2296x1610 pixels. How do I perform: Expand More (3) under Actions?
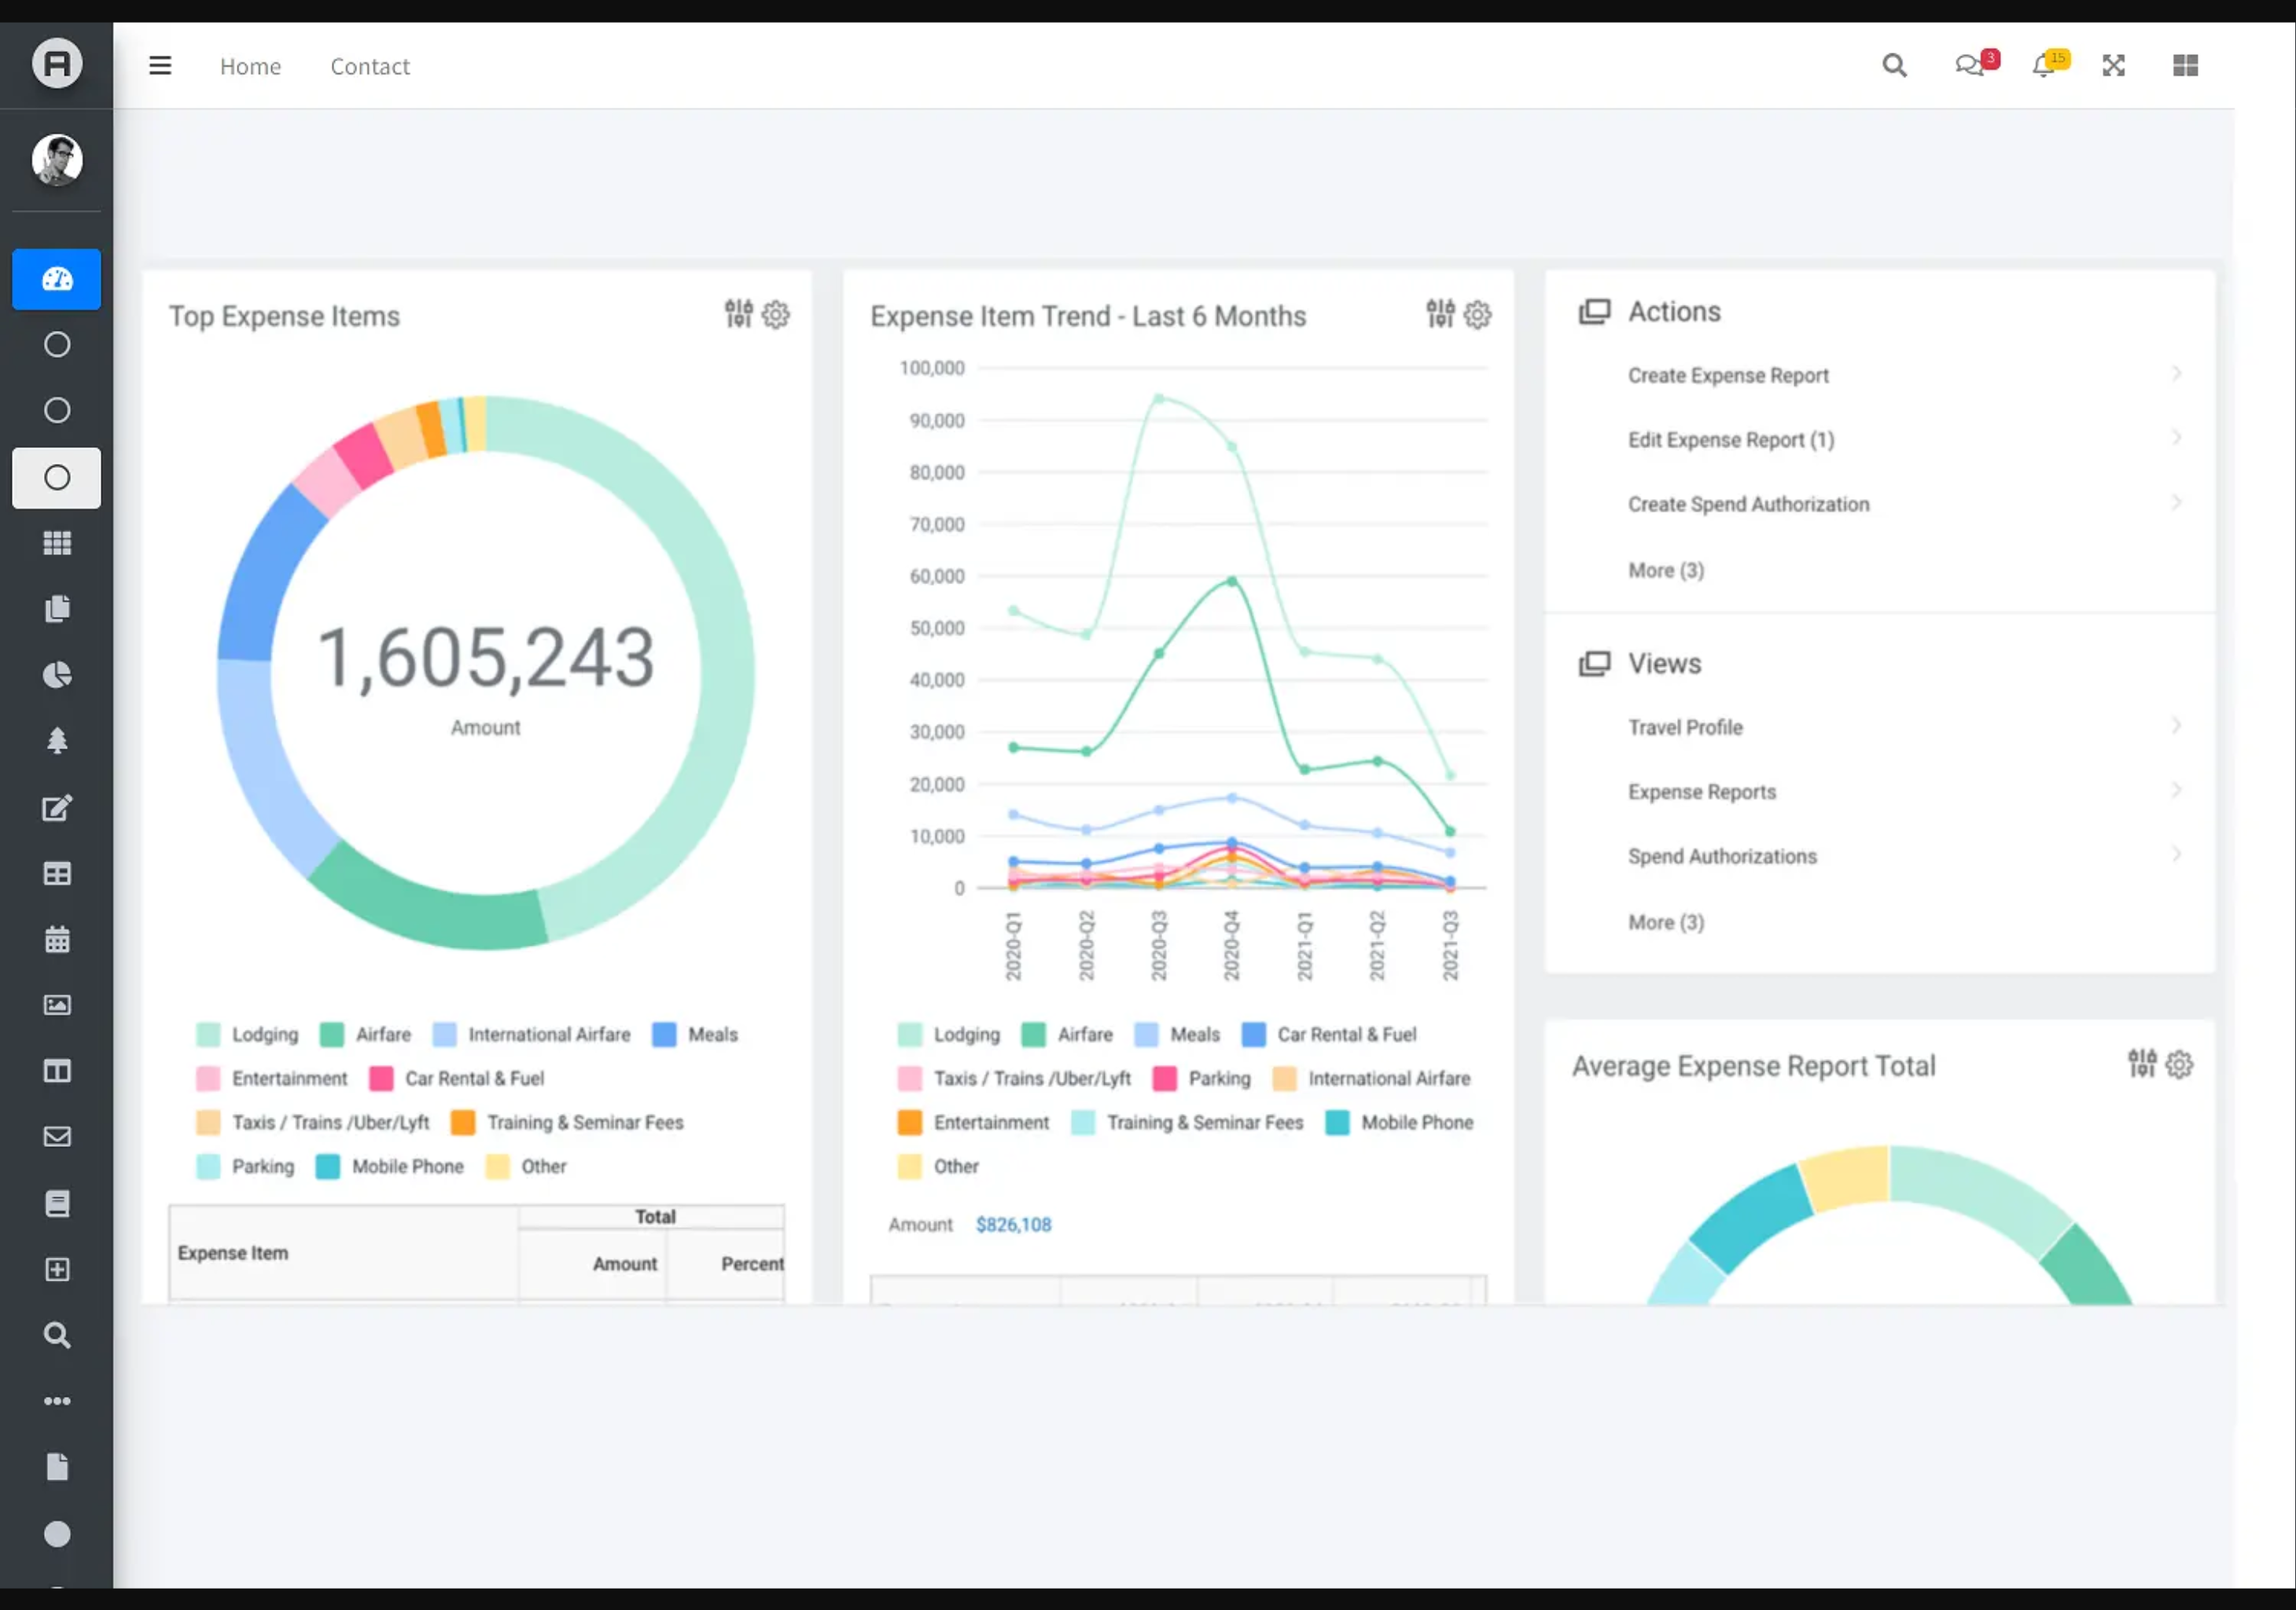pos(1666,570)
